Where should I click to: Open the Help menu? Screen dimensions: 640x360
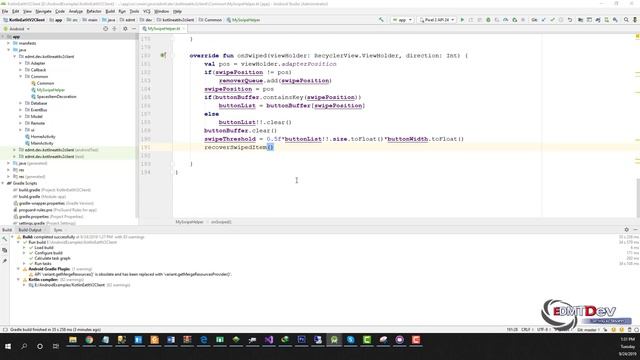pyautogui.click(x=177, y=11)
